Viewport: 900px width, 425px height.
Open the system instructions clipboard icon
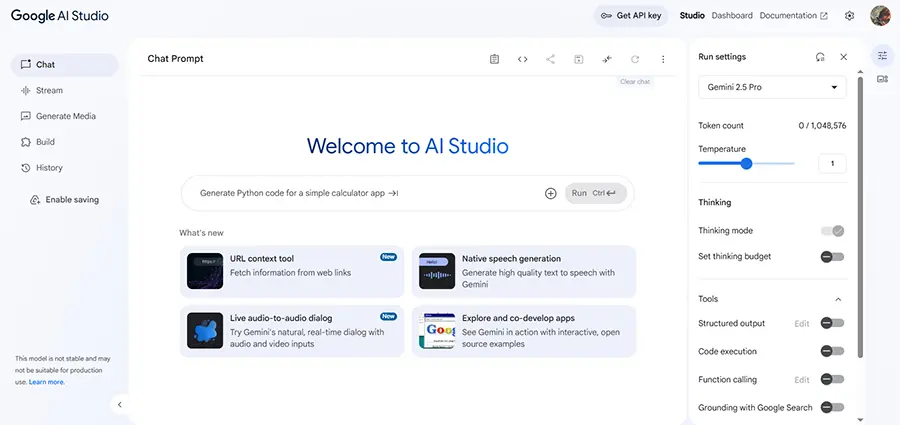[494, 59]
